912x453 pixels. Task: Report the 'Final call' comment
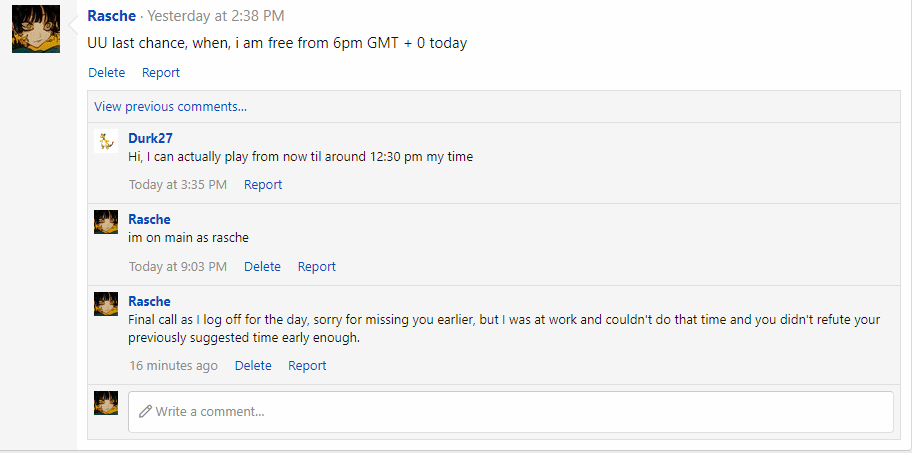(x=307, y=365)
